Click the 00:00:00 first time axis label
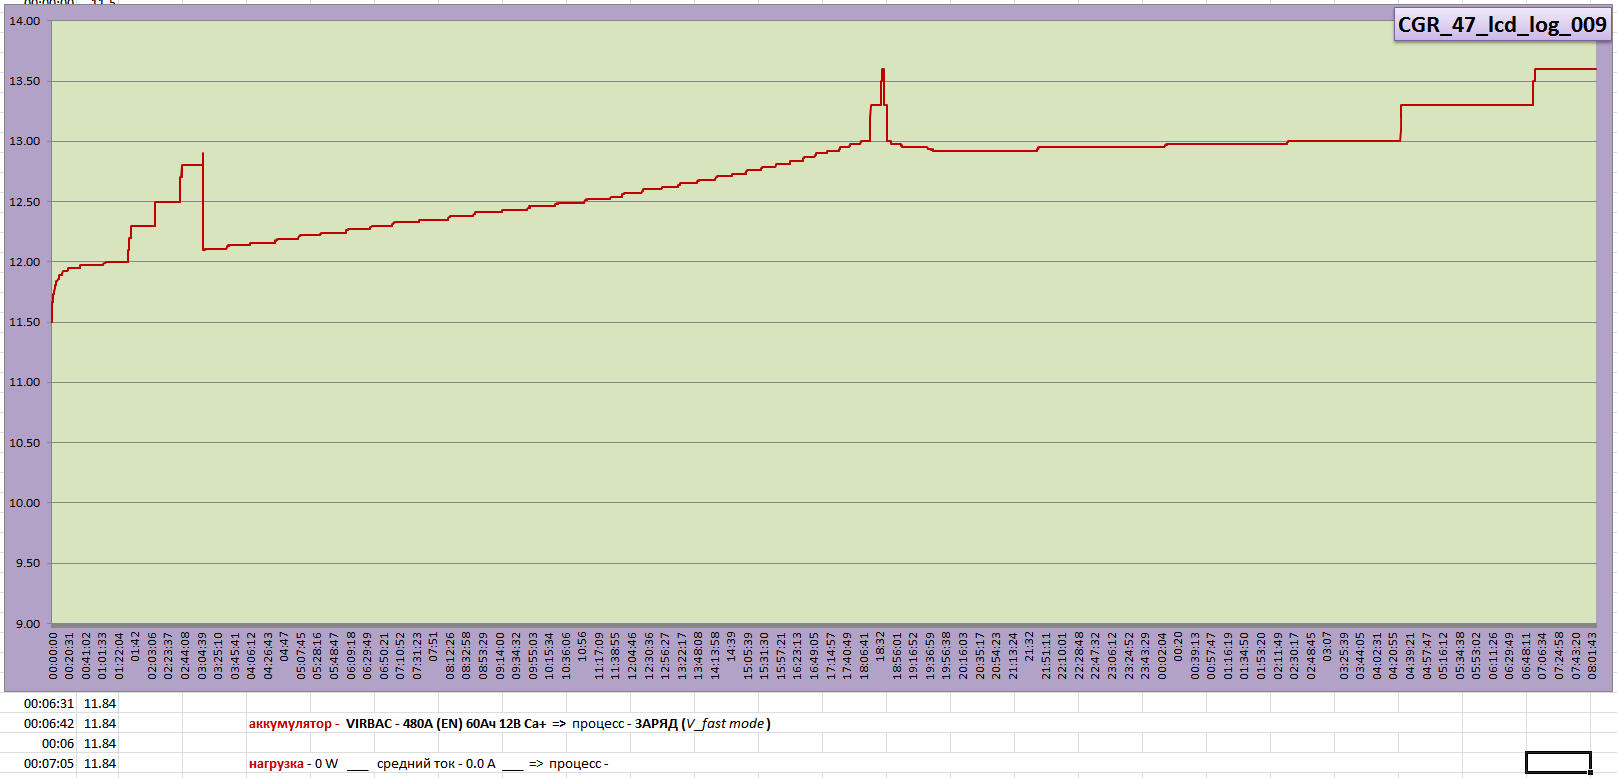Viewport: 1617px width, 778px height. [x=53, y=655]
